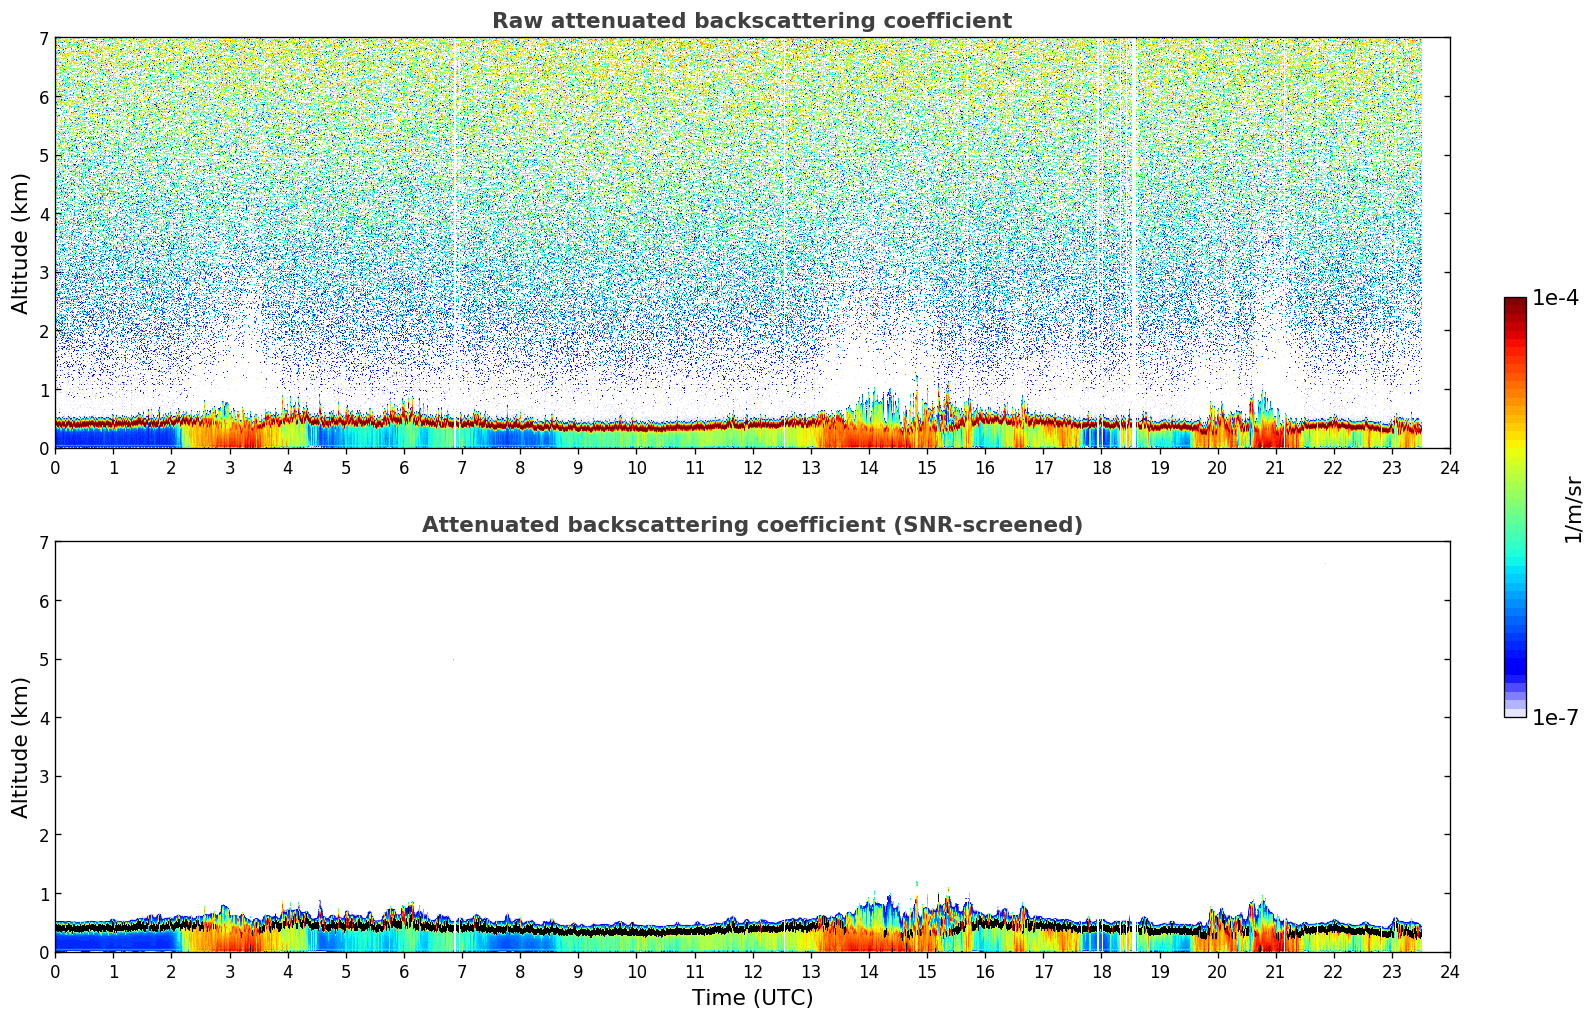Select hour 0 tick on bottom plot

pos(55,972)
